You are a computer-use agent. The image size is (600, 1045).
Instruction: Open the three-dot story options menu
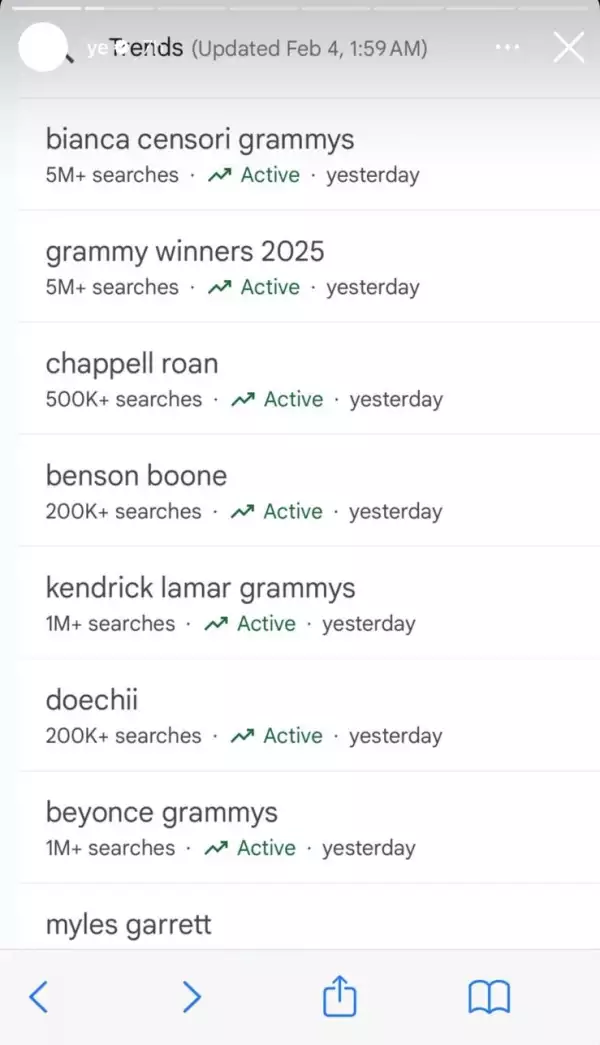[508, 47]
